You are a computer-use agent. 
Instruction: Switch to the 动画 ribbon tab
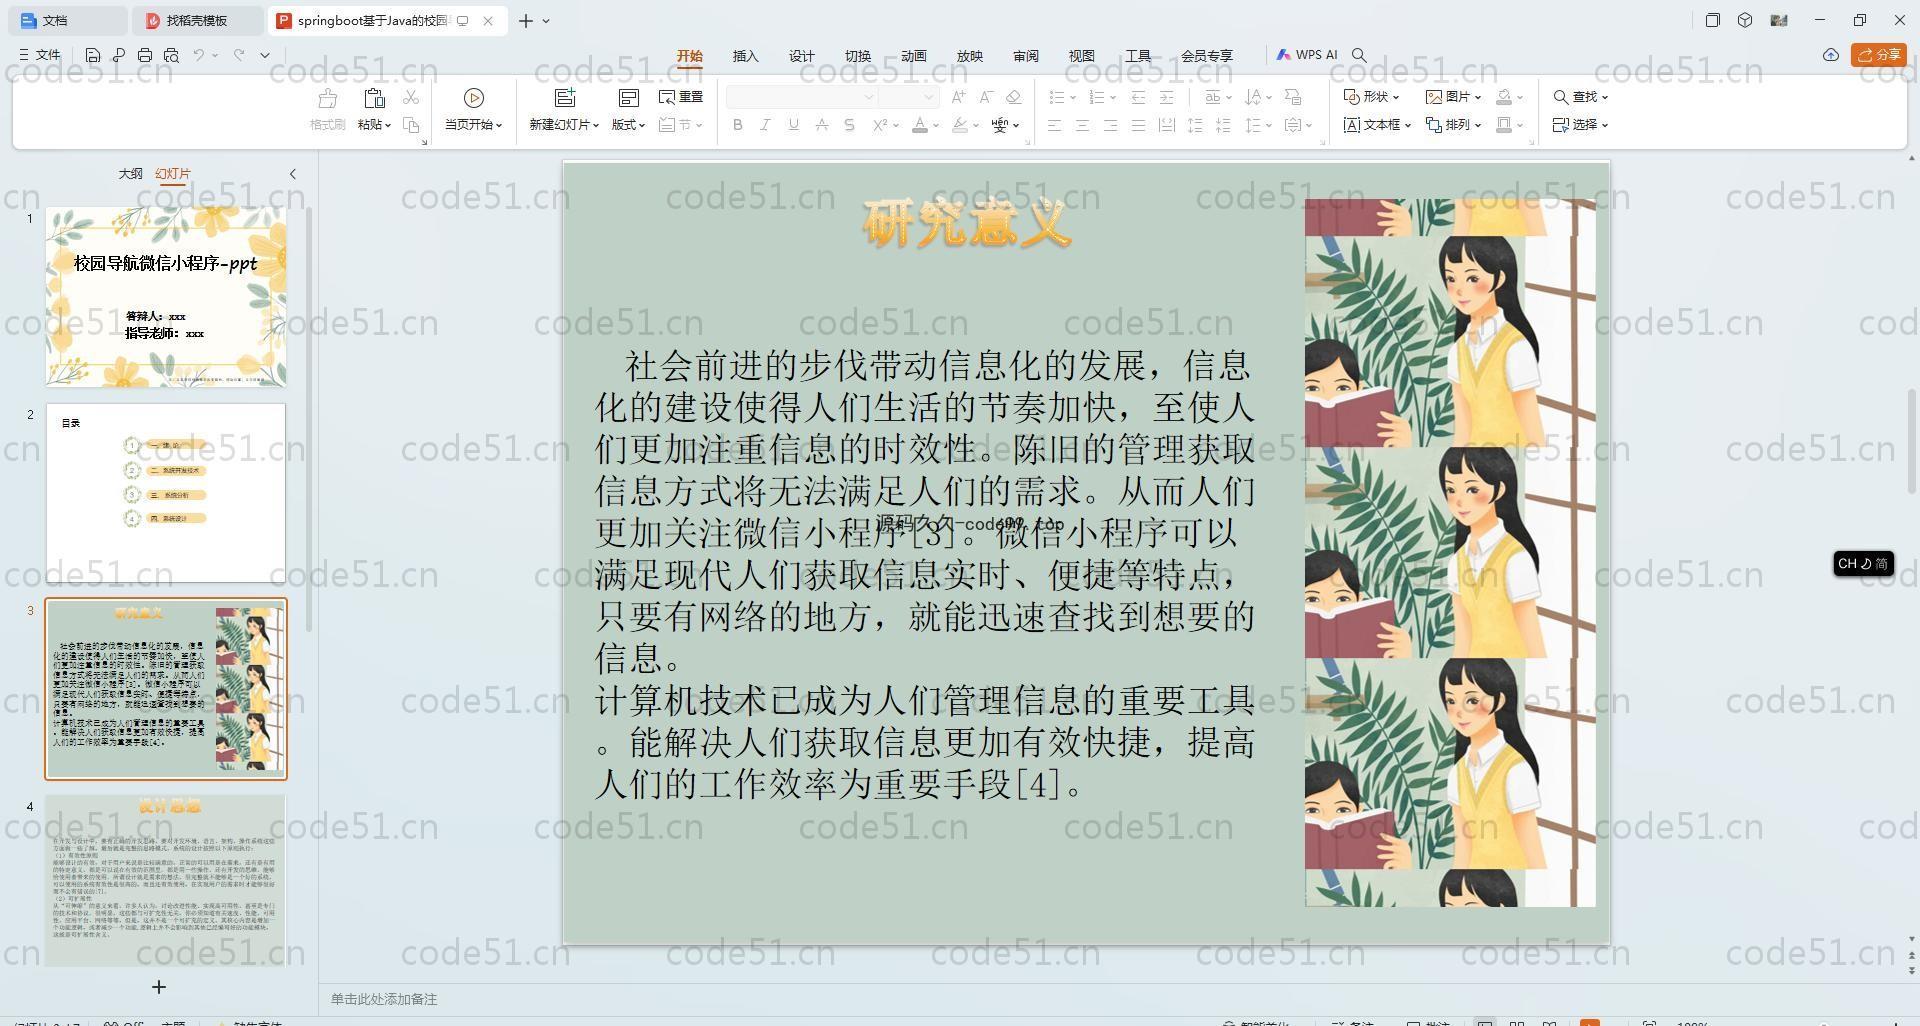pos(914,56)
